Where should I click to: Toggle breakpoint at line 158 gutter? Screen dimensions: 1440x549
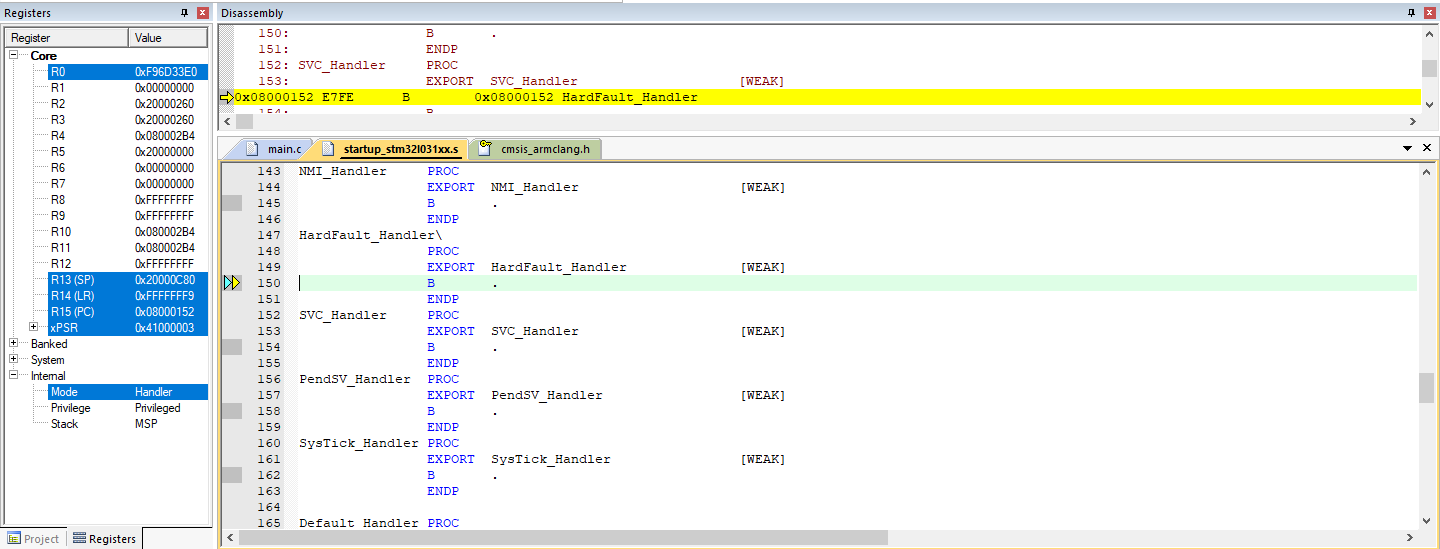[232, 411]
